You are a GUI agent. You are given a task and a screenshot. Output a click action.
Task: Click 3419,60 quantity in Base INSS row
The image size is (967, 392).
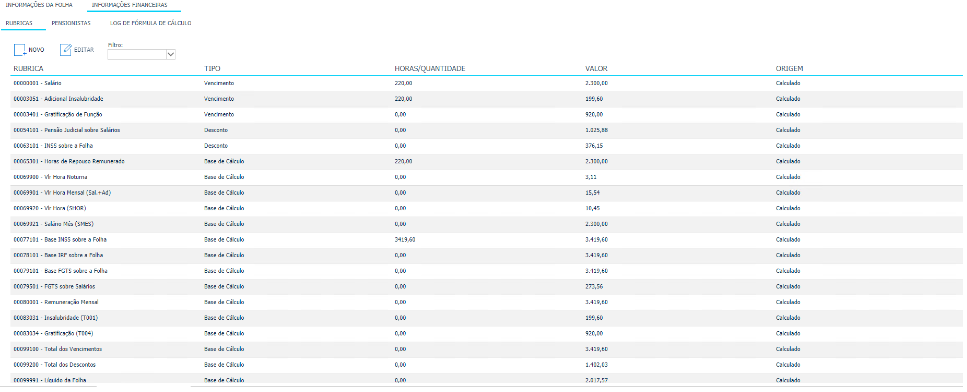(x=405, y=239)
